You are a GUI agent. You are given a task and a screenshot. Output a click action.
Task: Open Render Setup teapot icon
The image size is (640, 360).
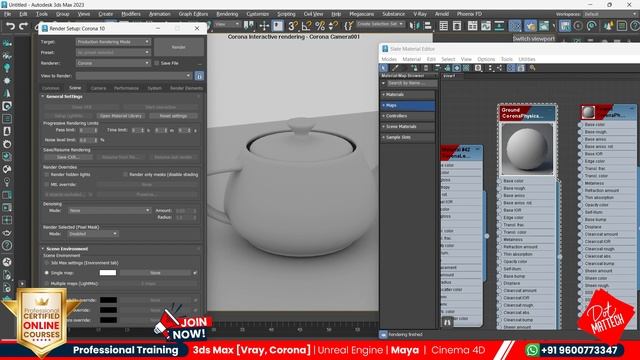pos(530,26)
